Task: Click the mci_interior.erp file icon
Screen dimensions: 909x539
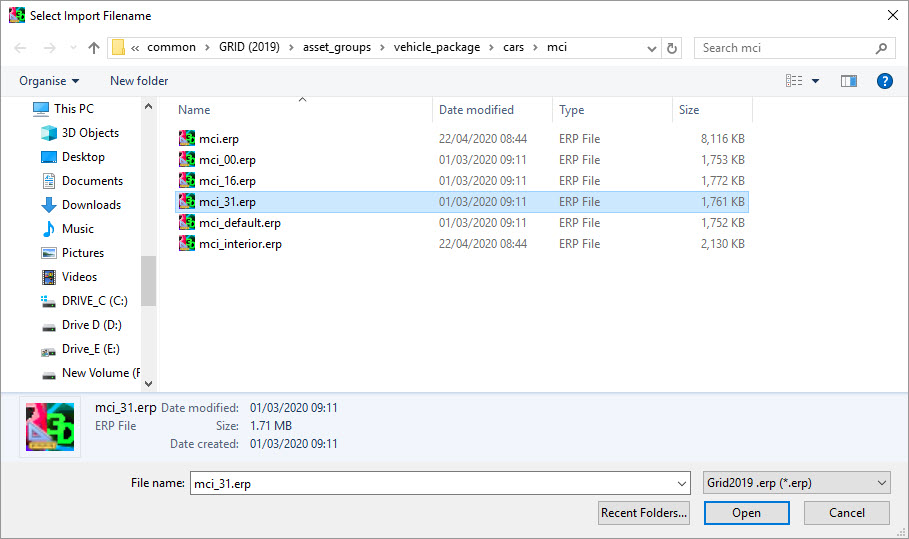Action: [x=187, y=243]
